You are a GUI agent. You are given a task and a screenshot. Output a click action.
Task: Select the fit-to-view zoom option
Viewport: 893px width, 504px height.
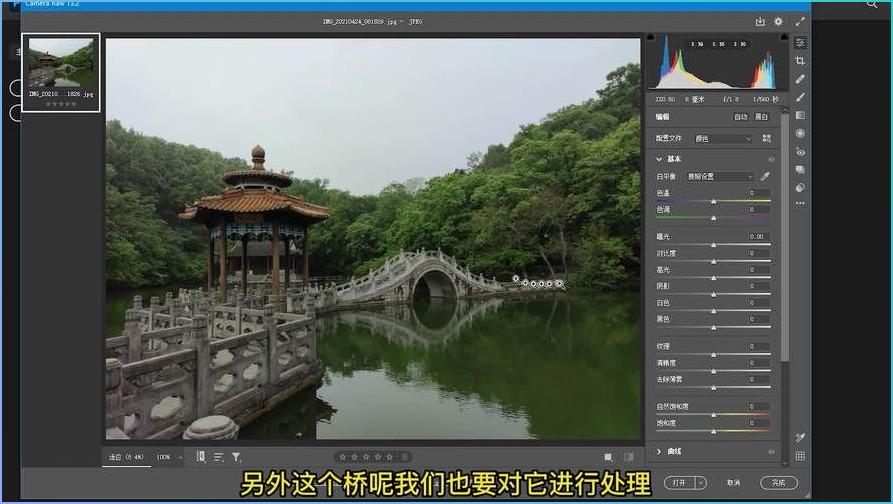[126, 457]
